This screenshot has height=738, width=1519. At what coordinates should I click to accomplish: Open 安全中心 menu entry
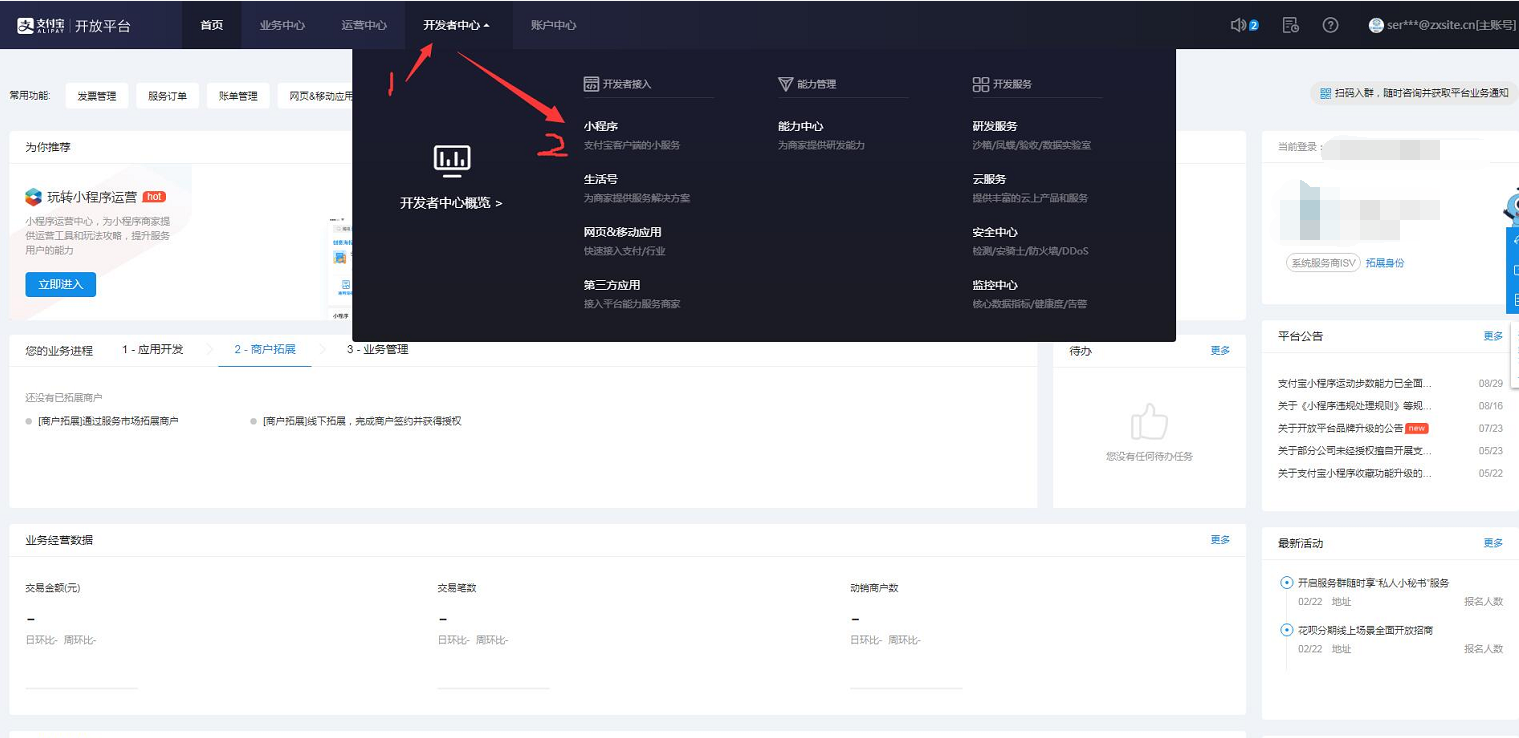point(995,232)
